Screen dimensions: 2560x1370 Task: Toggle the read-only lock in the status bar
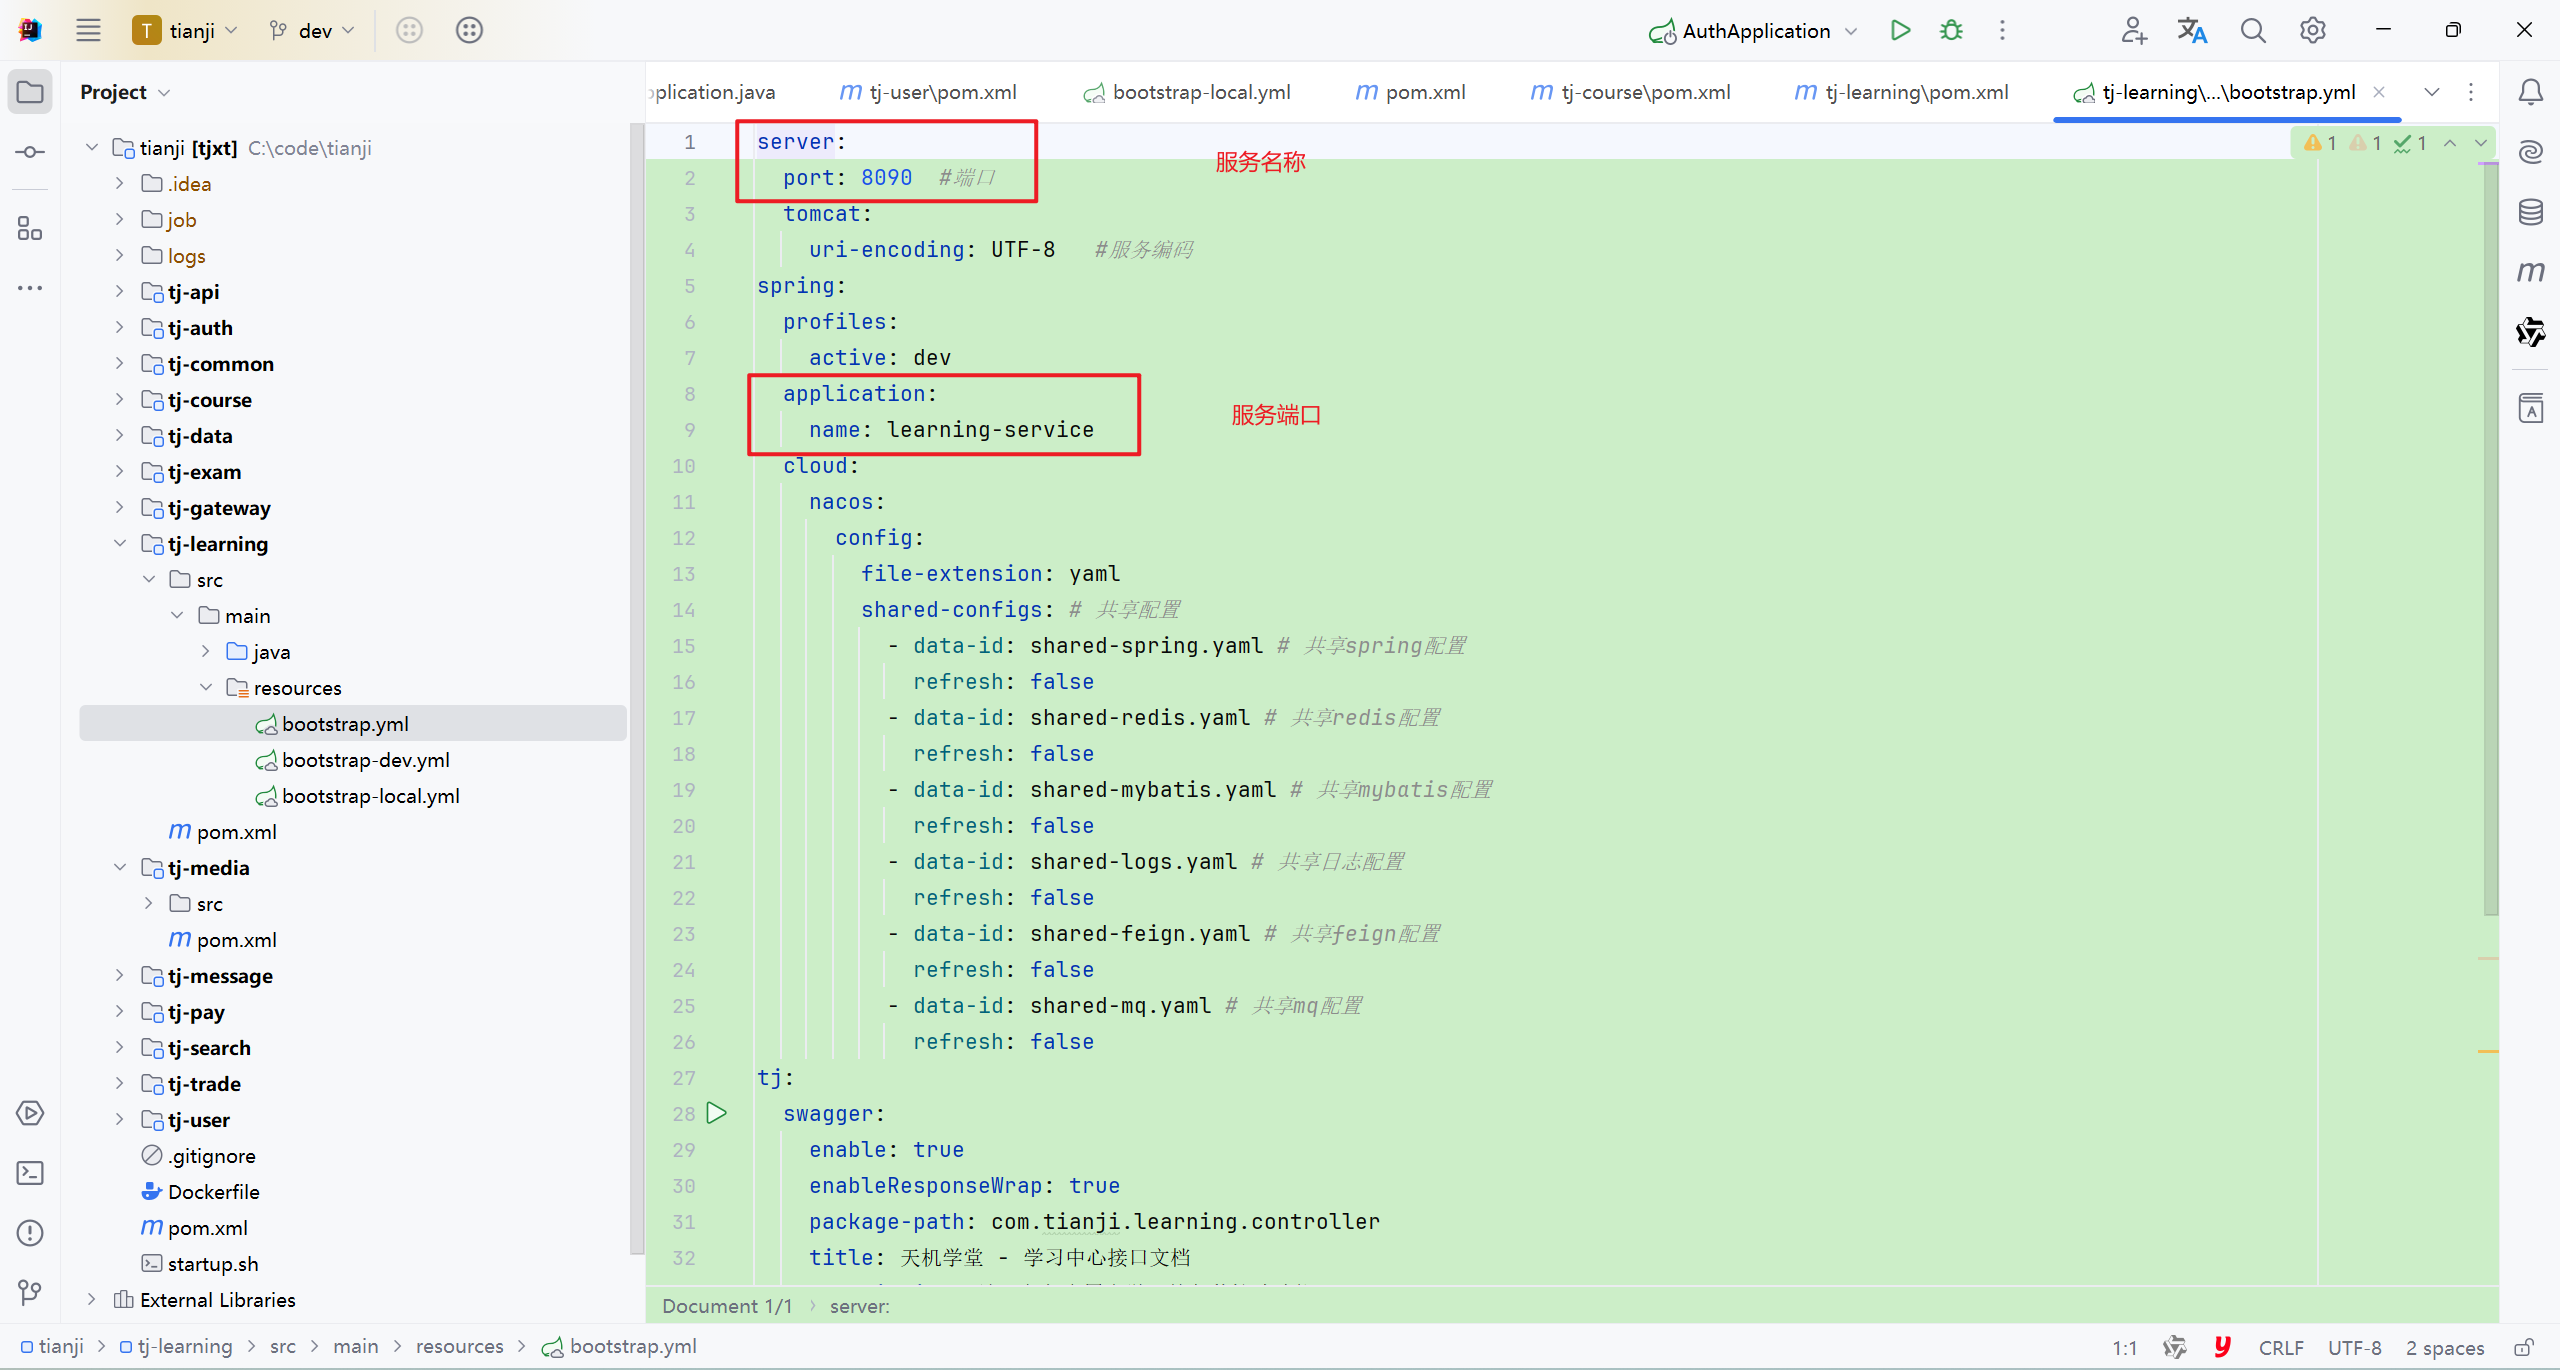(2524, 1348)
